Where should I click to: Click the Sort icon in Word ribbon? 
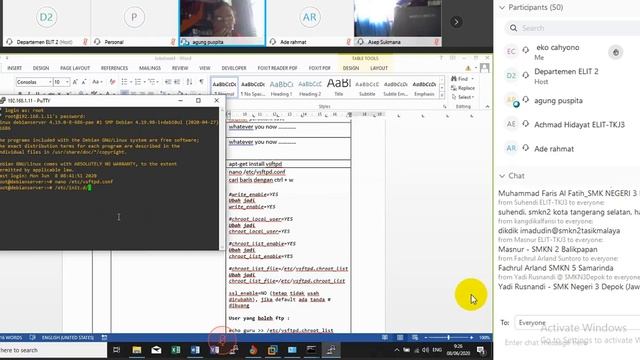pyautogui.click(x=189, y=82)
